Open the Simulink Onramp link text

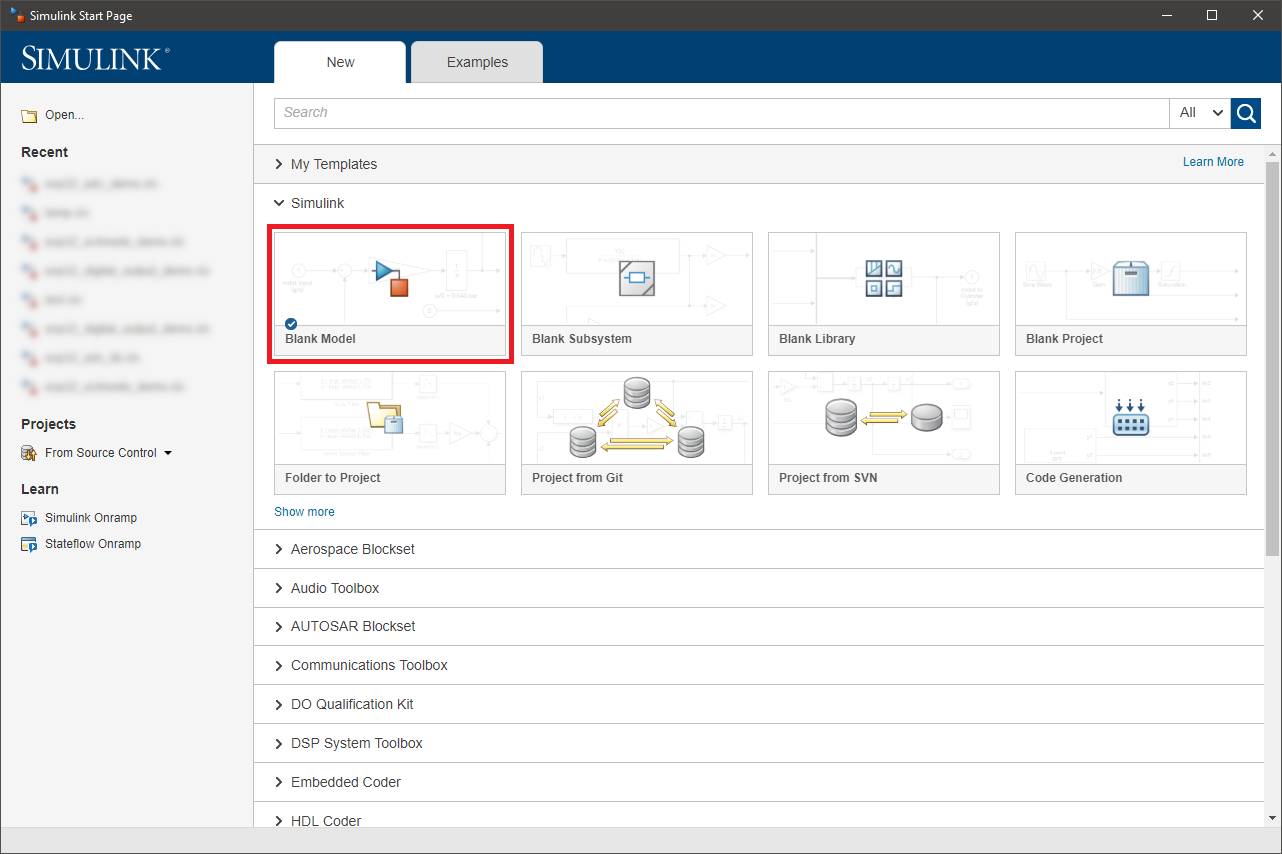click(x=91, y=518)
